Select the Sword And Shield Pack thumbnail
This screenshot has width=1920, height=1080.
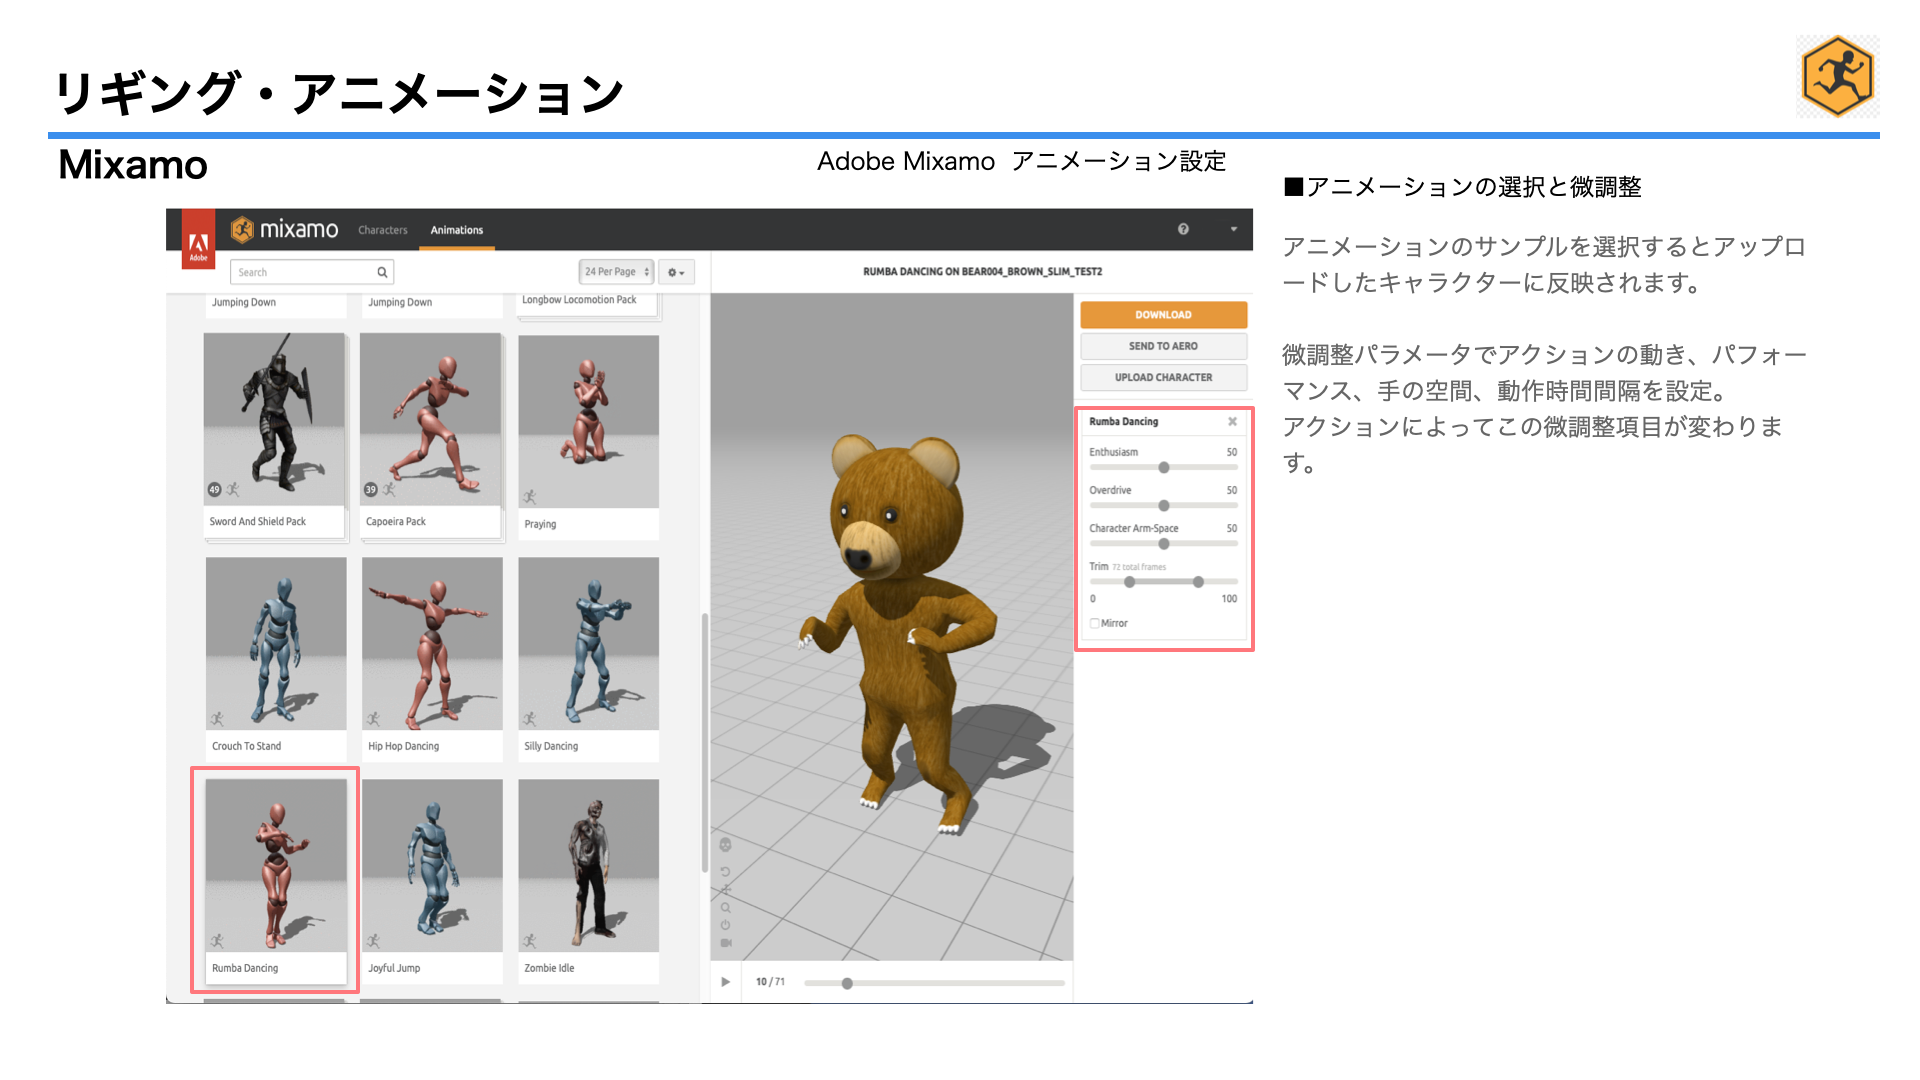point(274,419)
